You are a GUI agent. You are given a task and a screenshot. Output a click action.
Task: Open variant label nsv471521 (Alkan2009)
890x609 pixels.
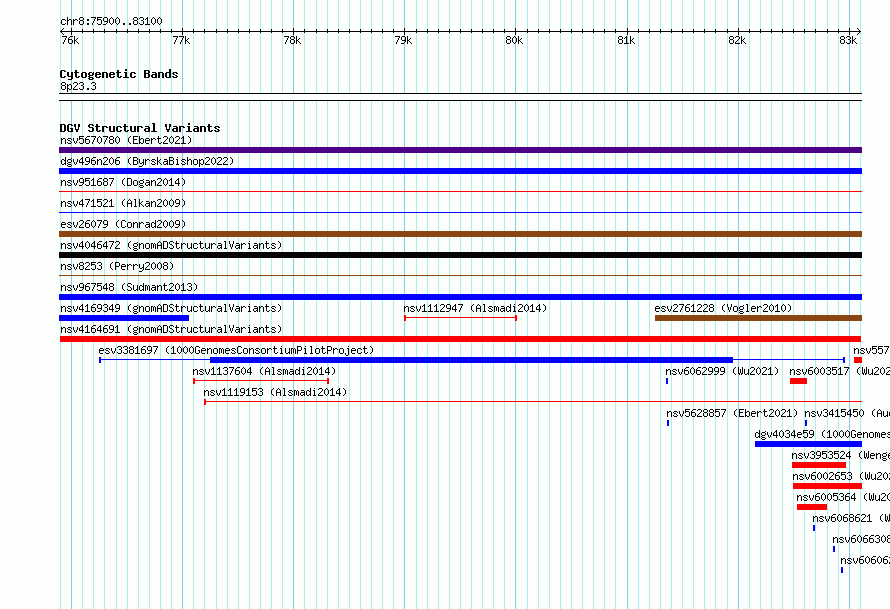pos(123,203)
